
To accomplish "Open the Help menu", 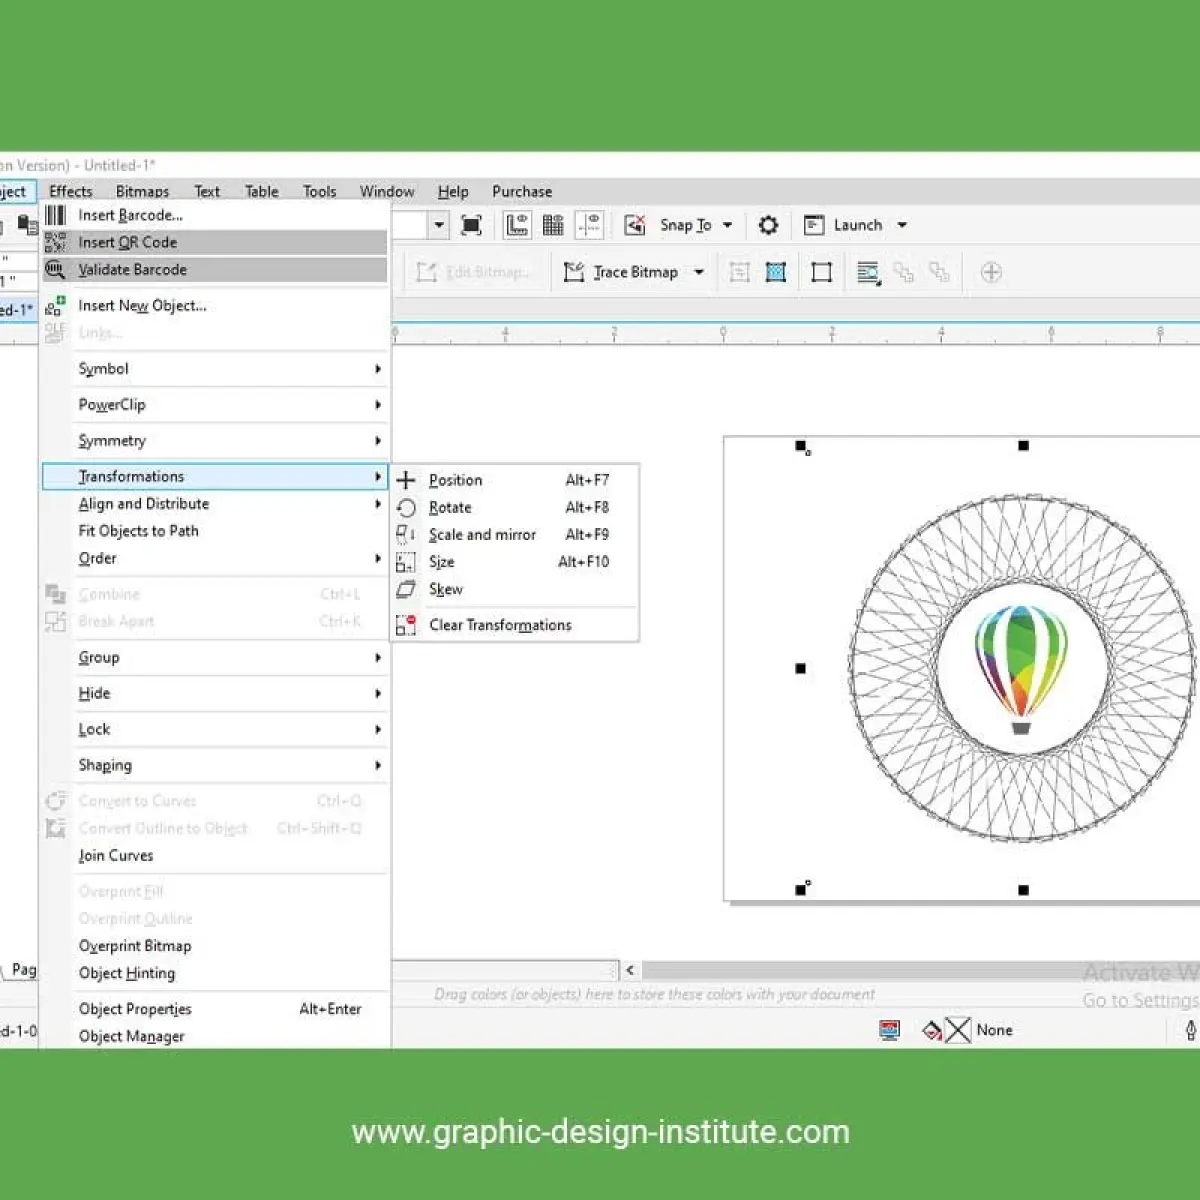I will click(x=453, y=191).
